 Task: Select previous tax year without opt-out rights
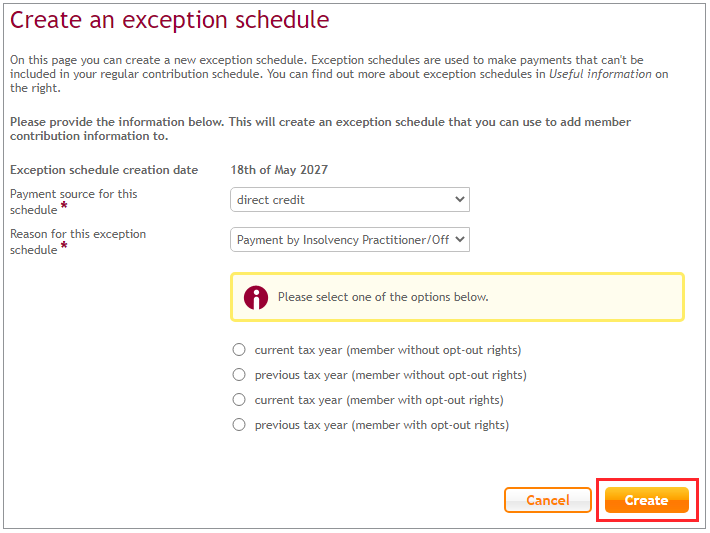[239, 375]
